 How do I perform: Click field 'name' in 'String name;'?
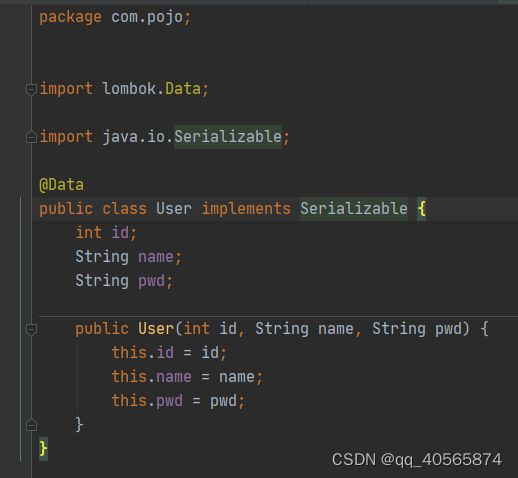pyautogui.click(x=156, y=257)
